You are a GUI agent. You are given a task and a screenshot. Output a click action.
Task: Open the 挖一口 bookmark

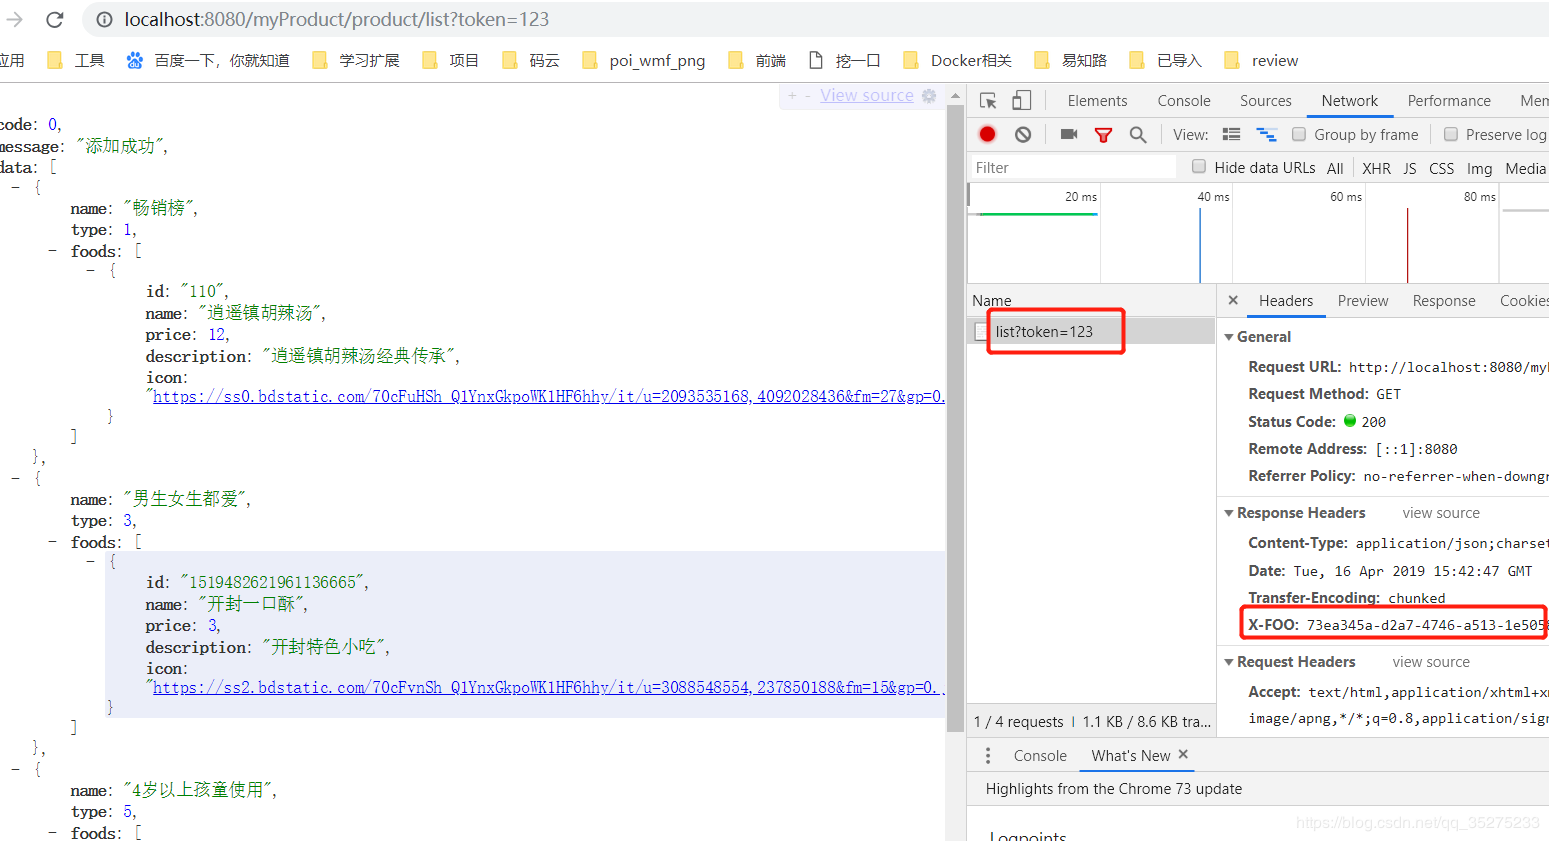[x=844, y=60]
